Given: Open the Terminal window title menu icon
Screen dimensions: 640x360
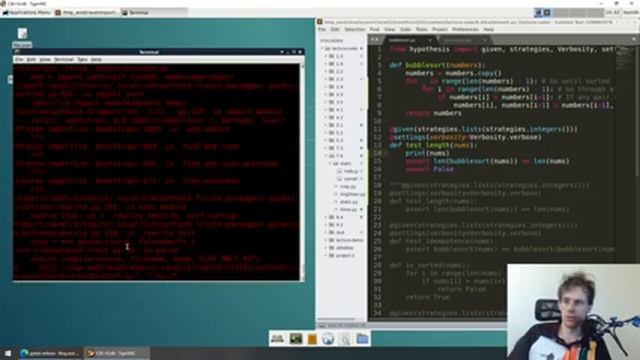Looking at the screenshot, I should [17, 52].
